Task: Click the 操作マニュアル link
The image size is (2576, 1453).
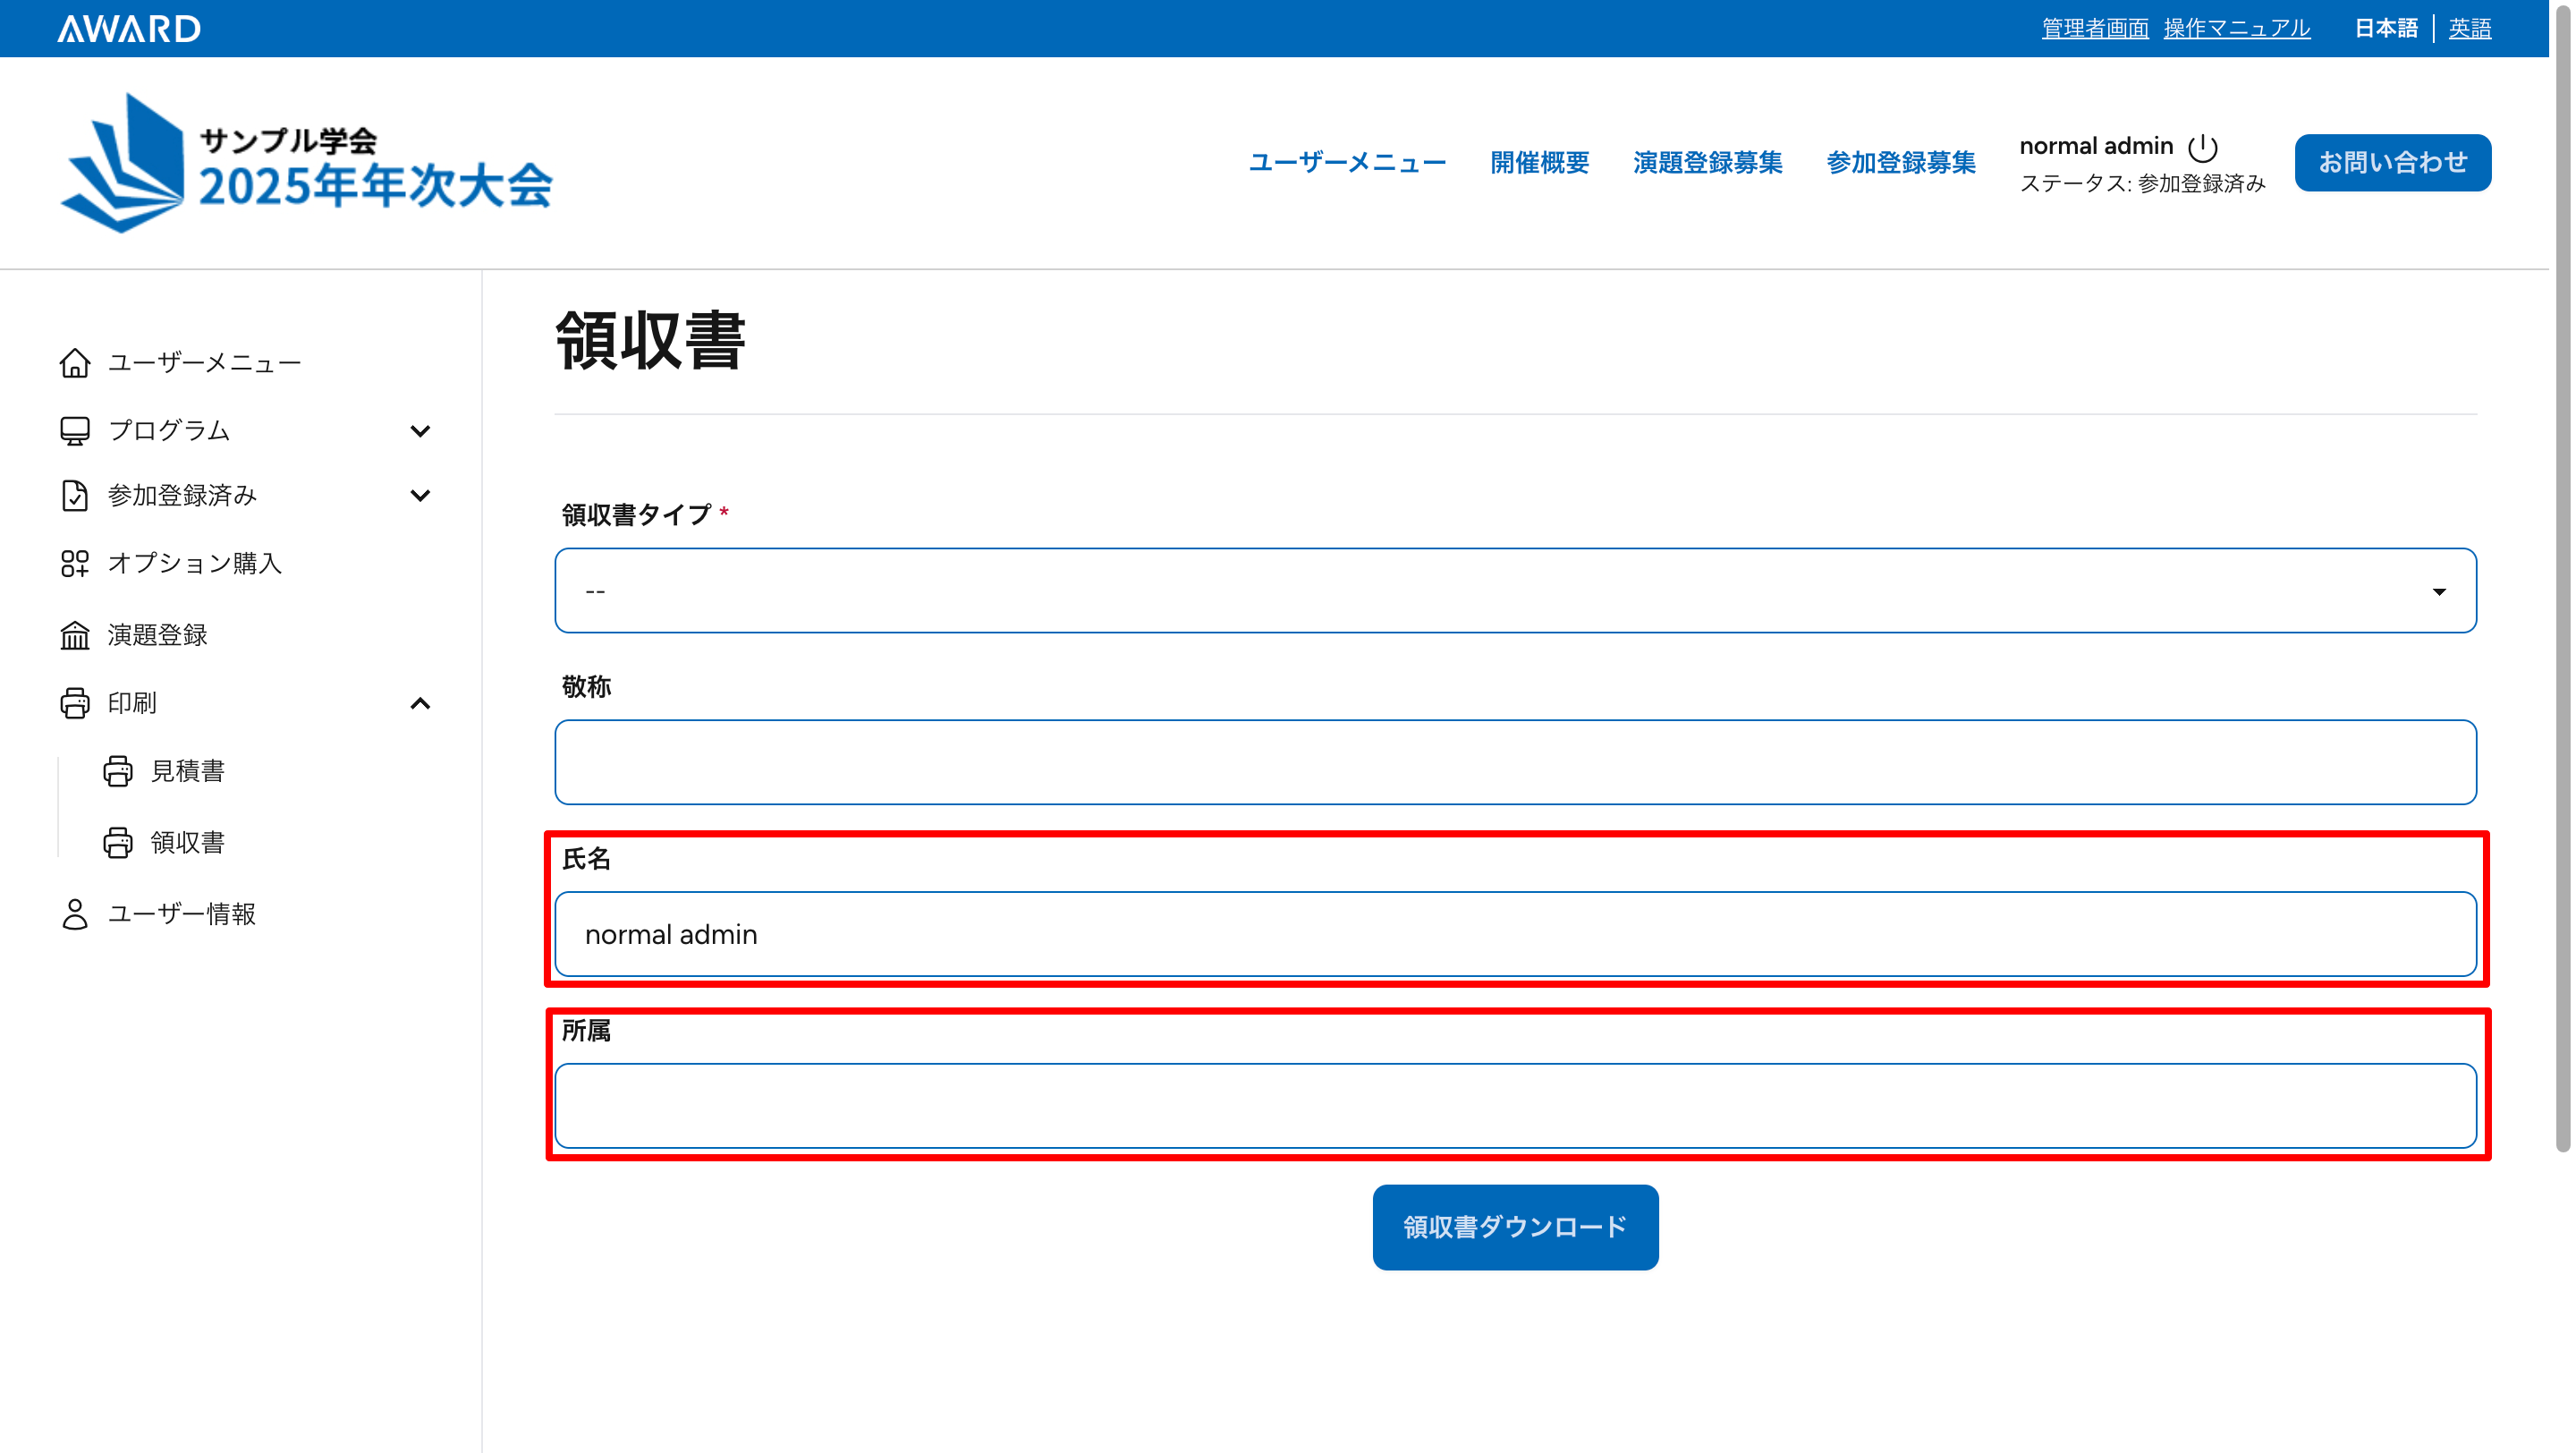Action: [x=2237, y=28]
